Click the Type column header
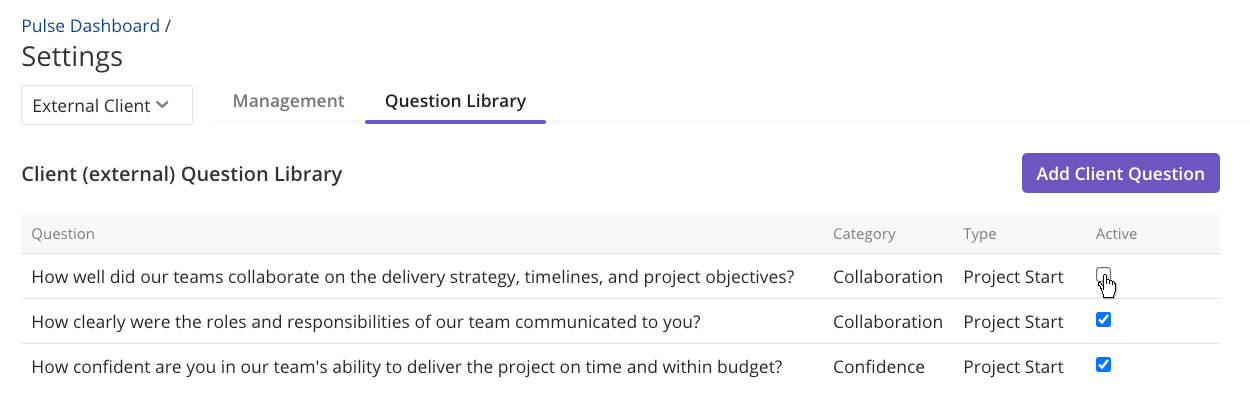1250x412 pixels. click(980, 234)
